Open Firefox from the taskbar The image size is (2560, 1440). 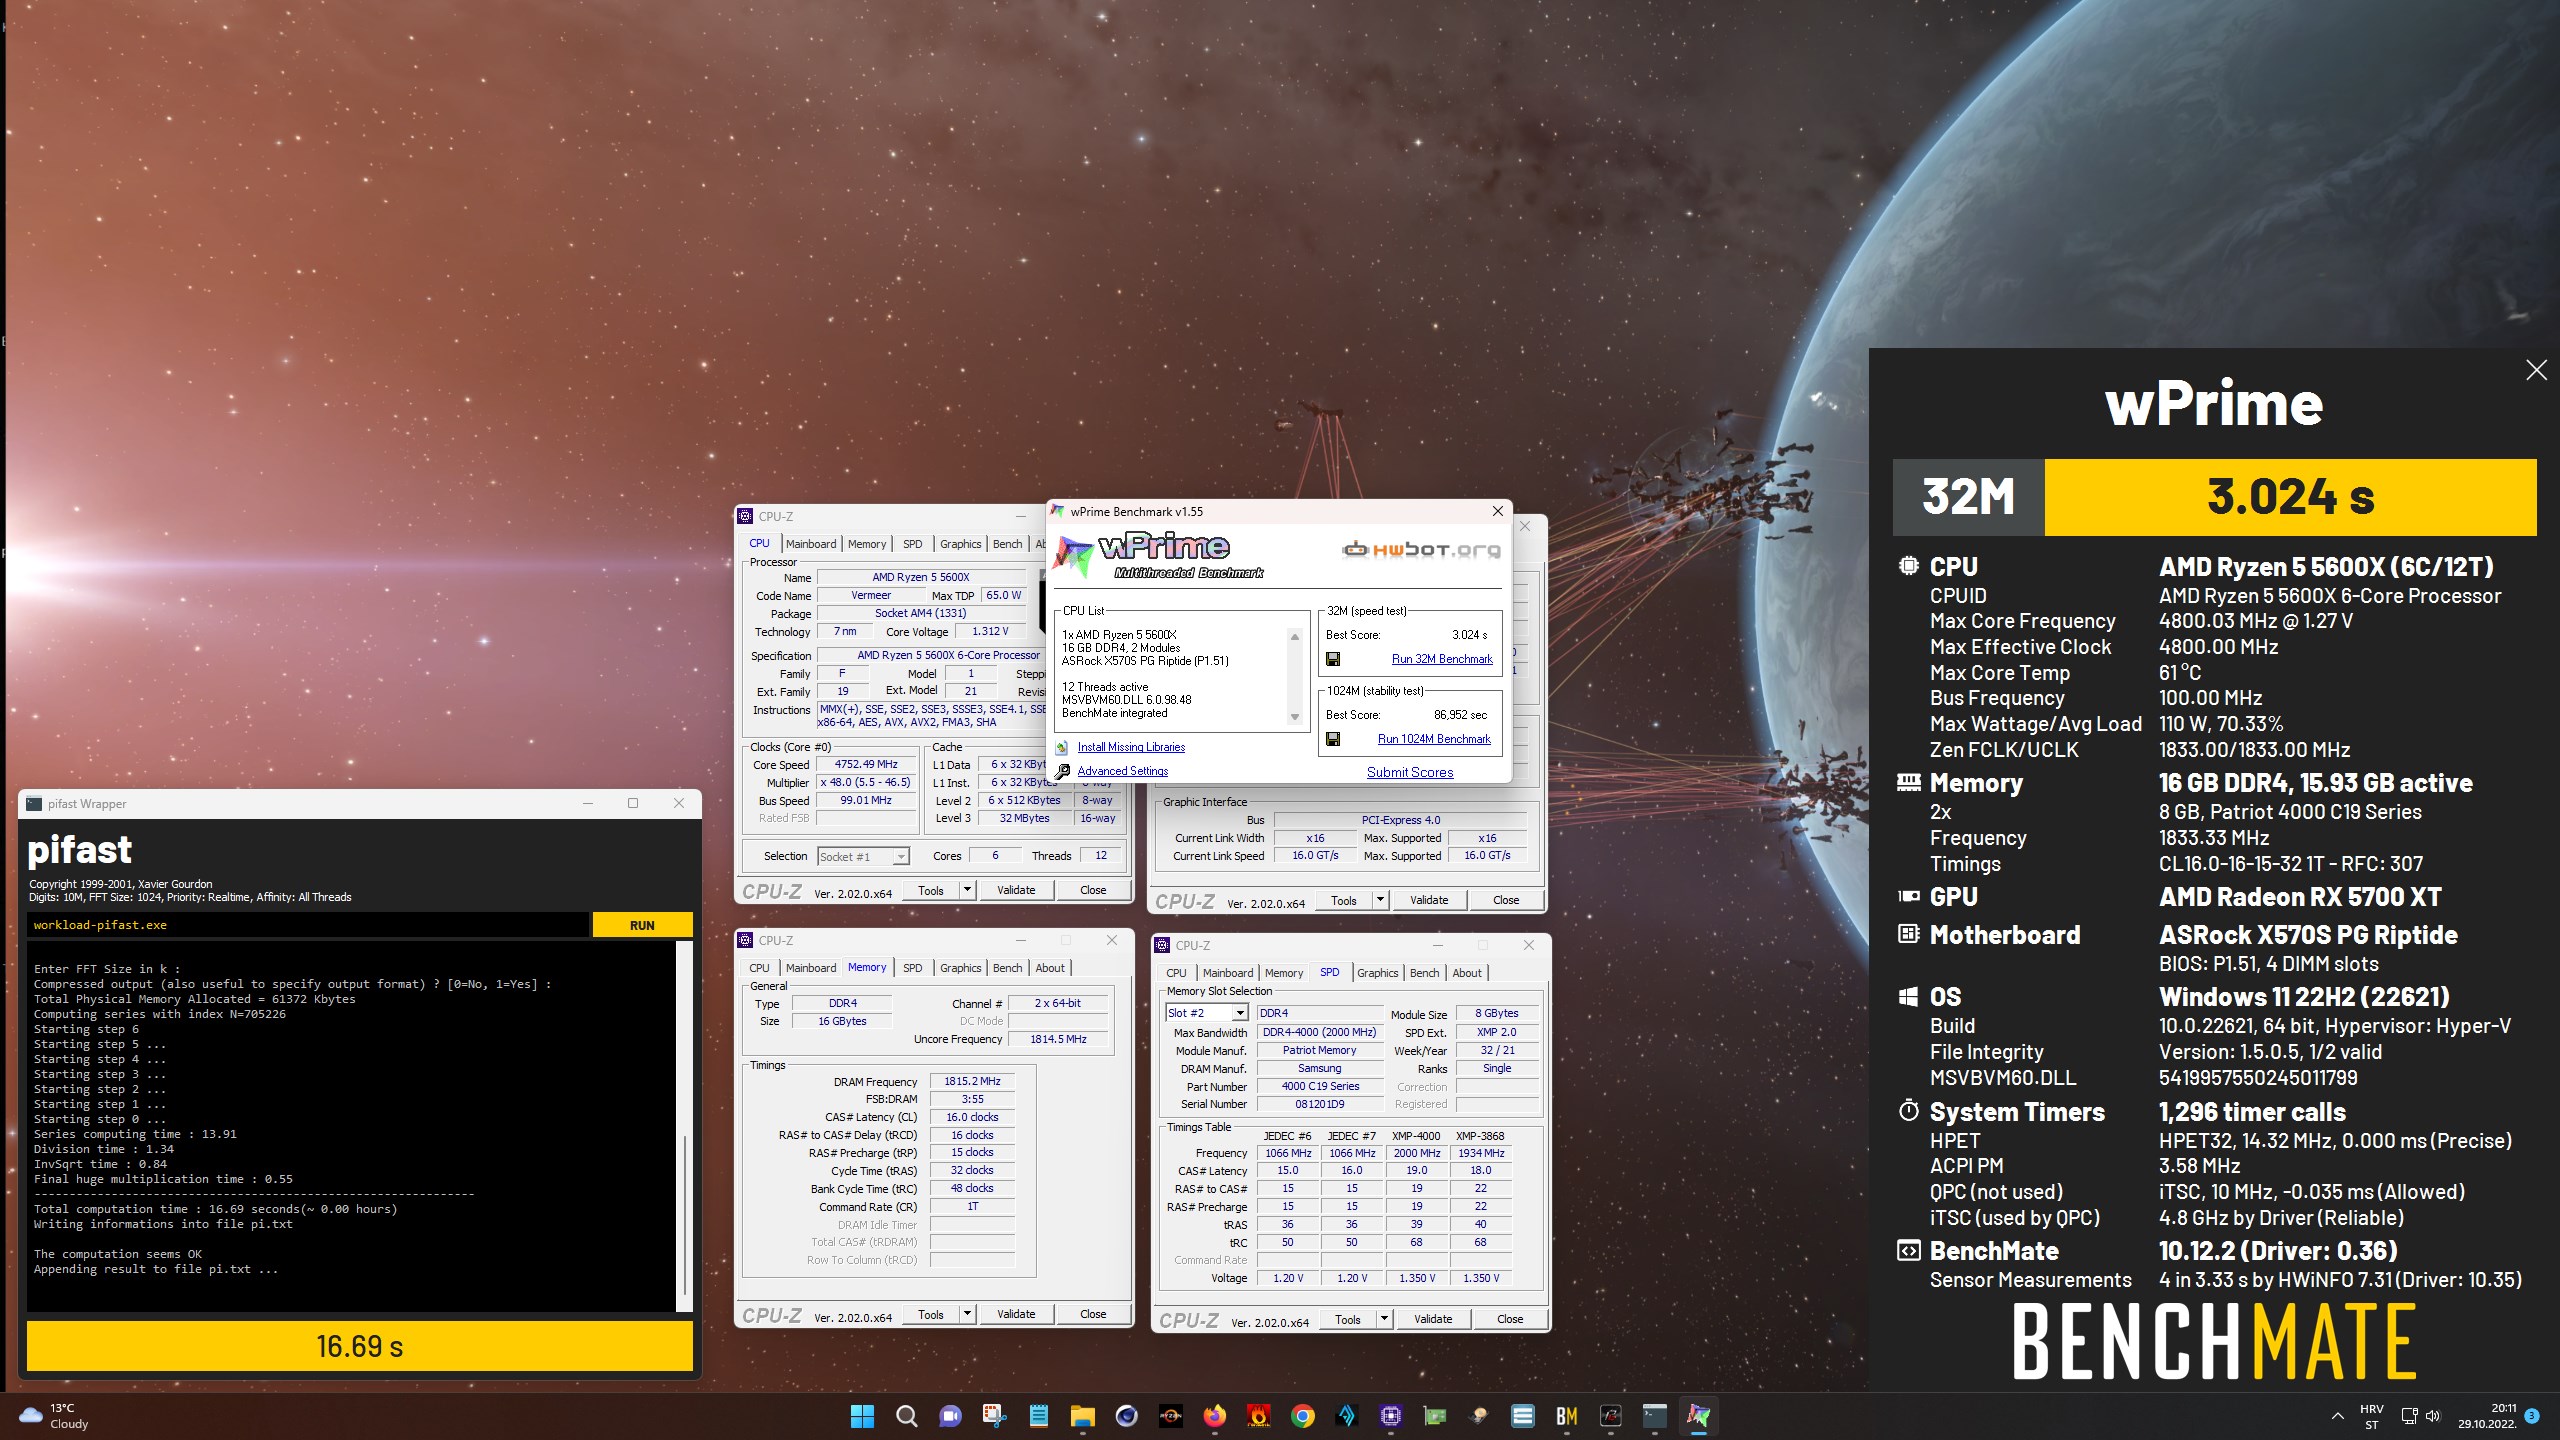tap(1214, 1415)
